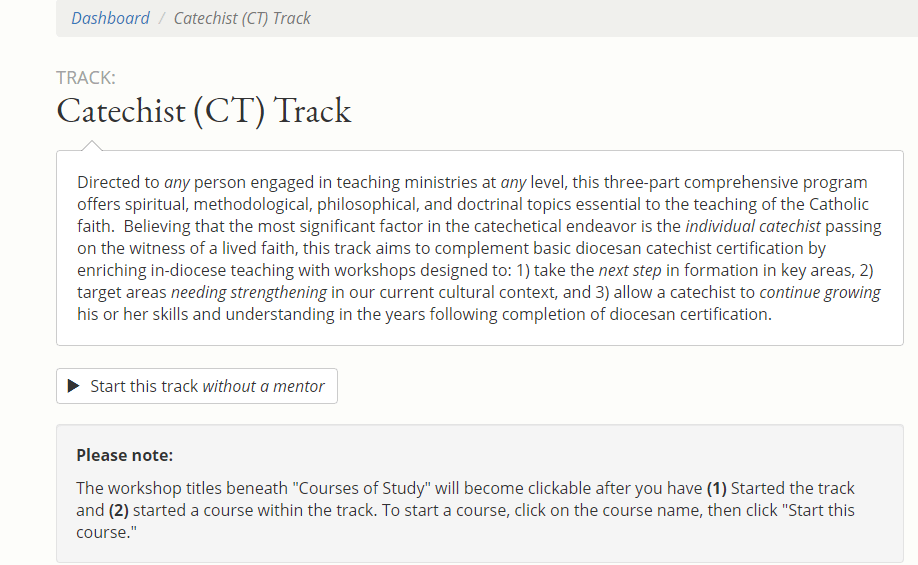Select the Catechist (CT) Track breadcrumb item
This screenshot has height=565, width=918.
pyautogui.click(x=242, y=18)
